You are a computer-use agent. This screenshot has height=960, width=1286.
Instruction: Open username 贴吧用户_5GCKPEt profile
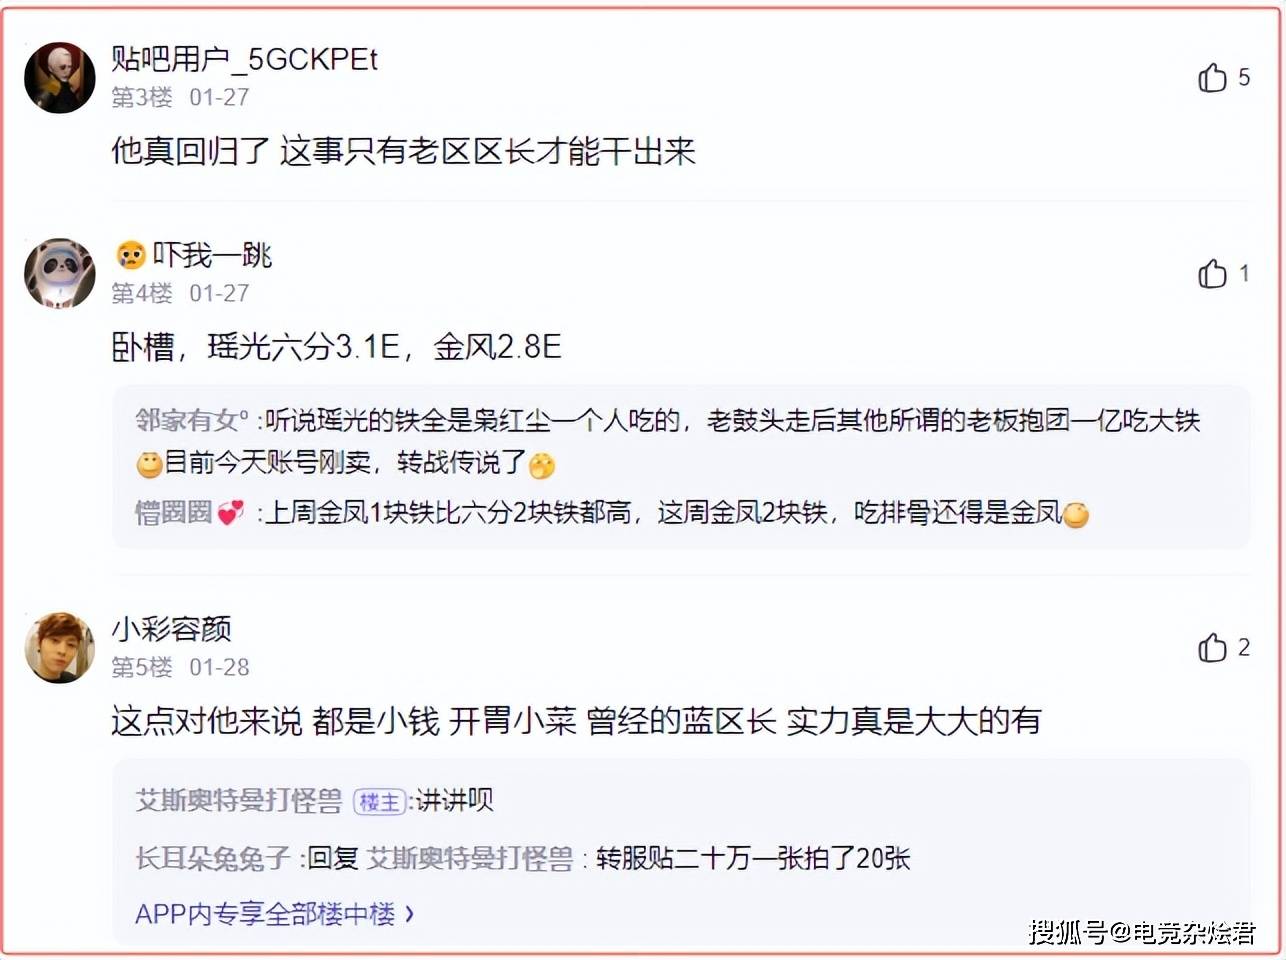click(x=245, y=60)
